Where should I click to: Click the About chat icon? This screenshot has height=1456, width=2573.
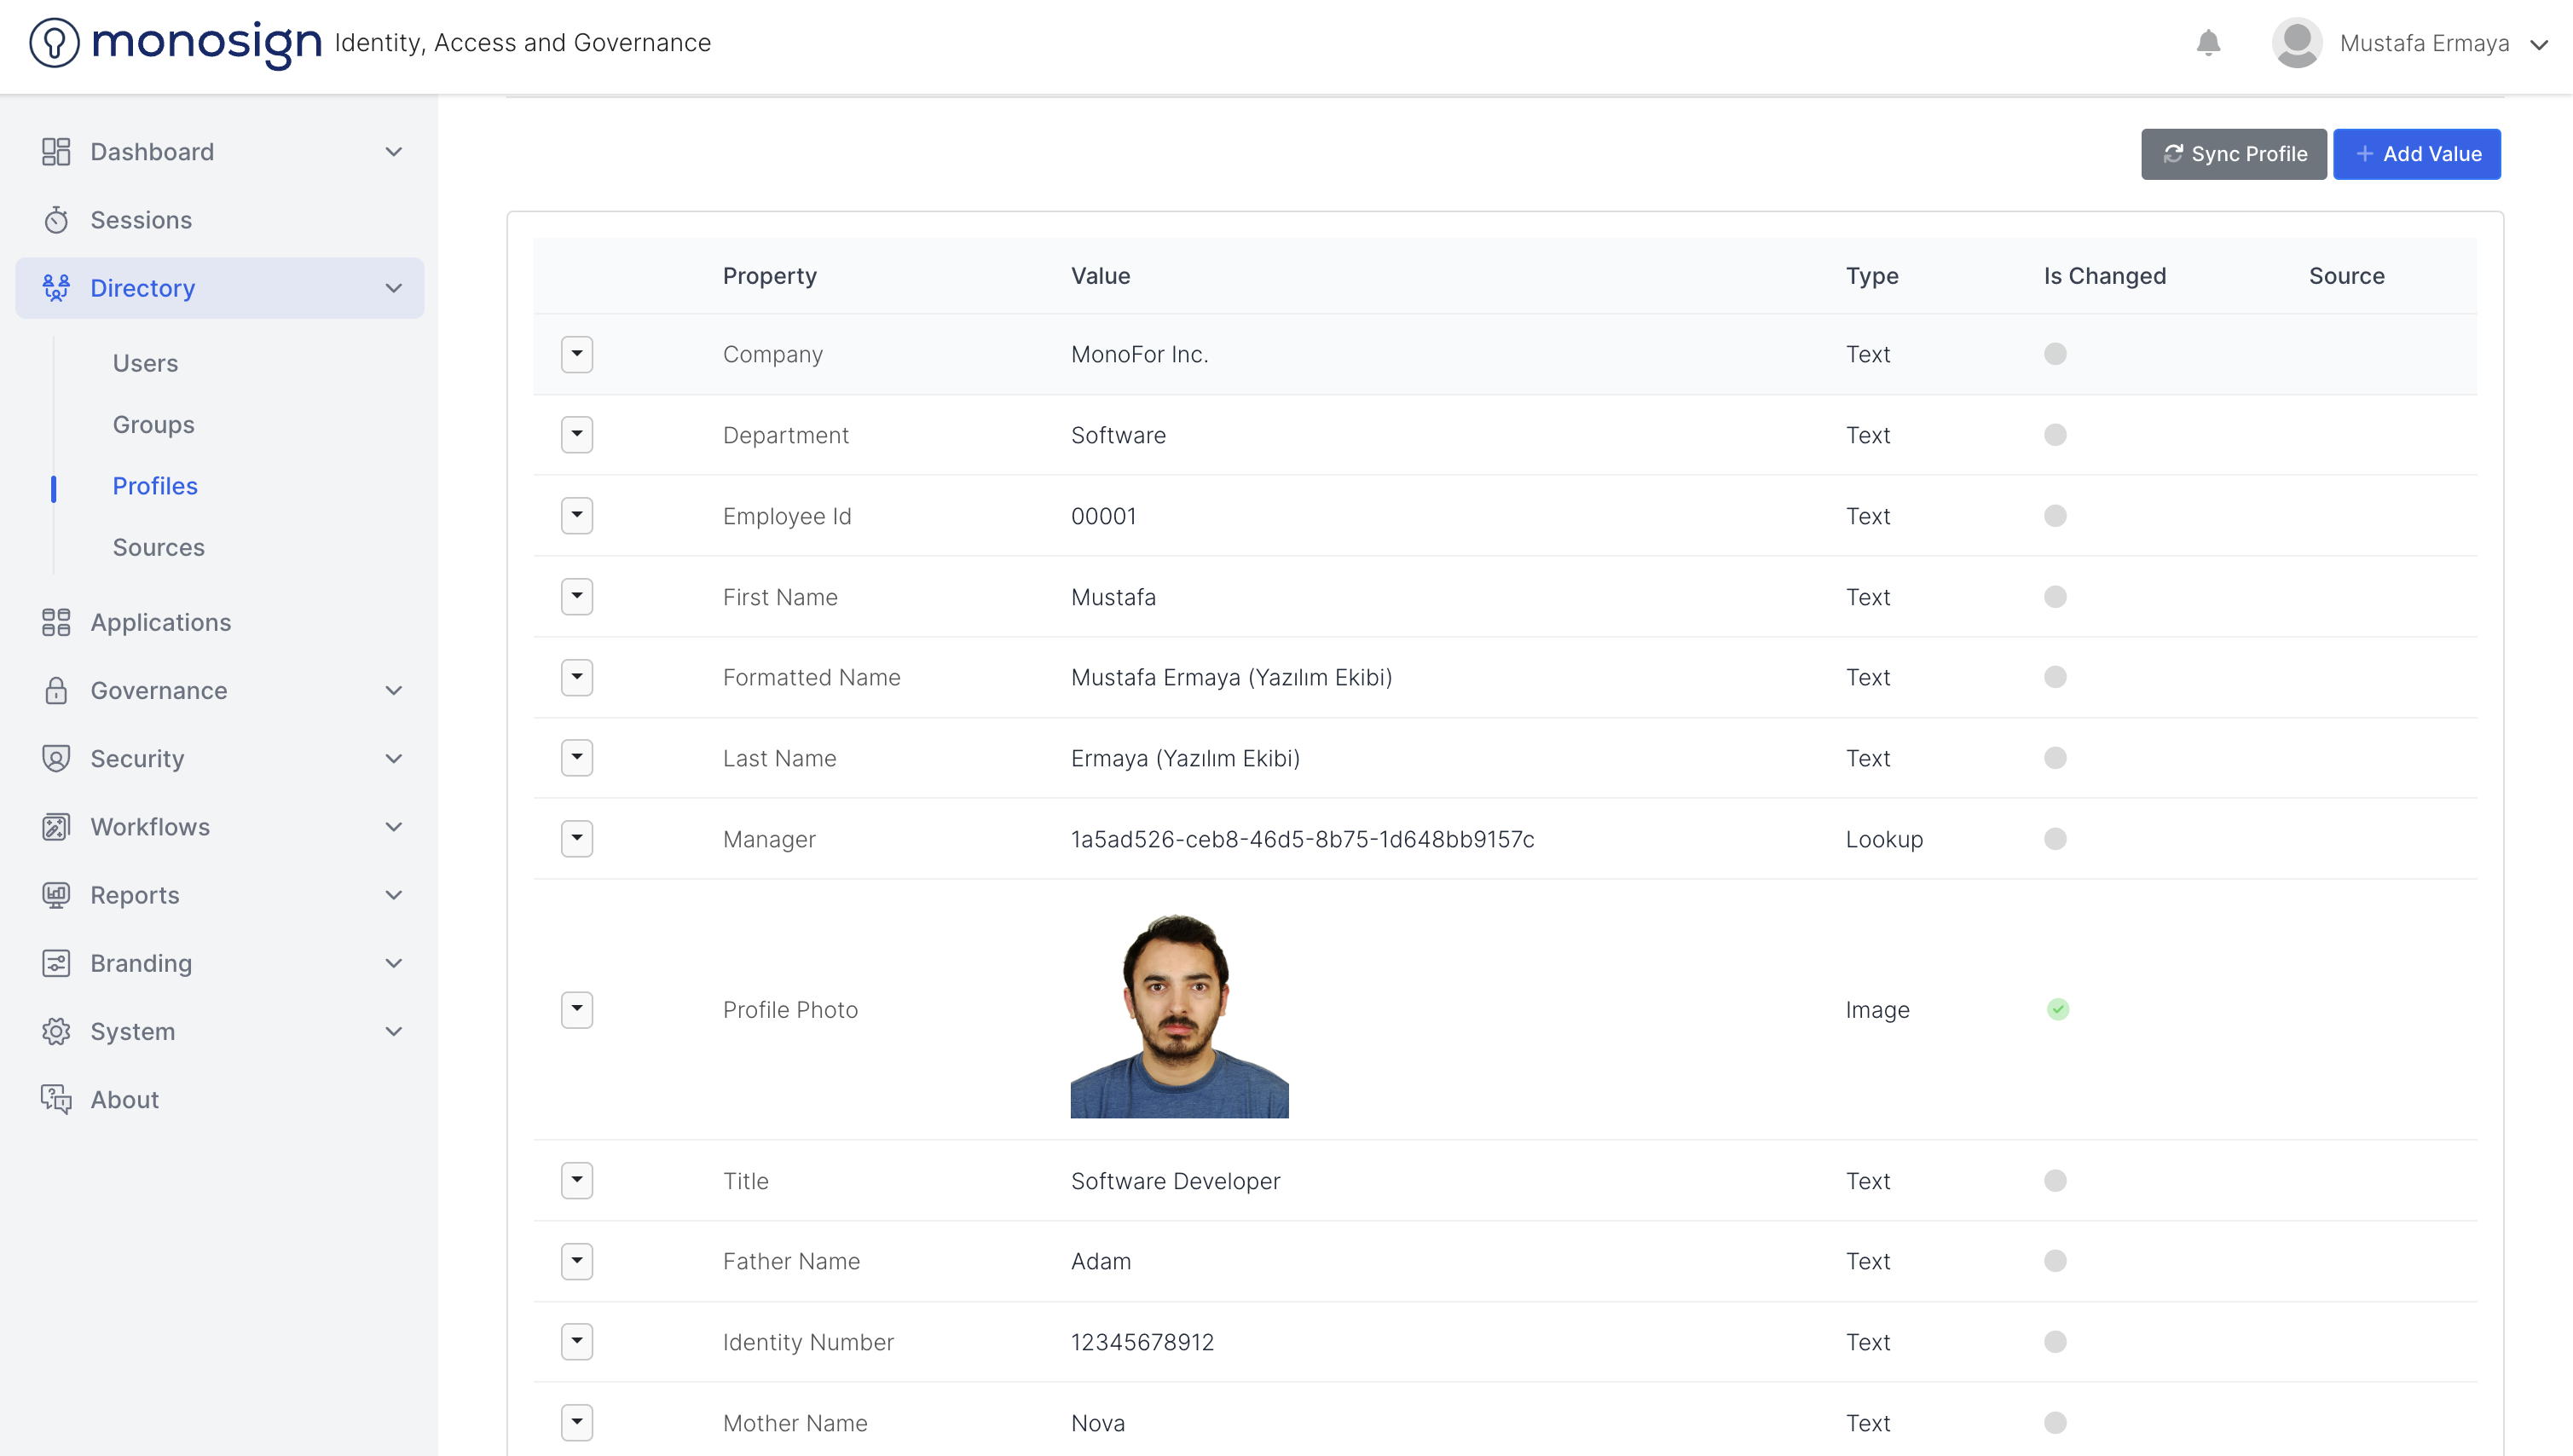(x=56, y=1099)
